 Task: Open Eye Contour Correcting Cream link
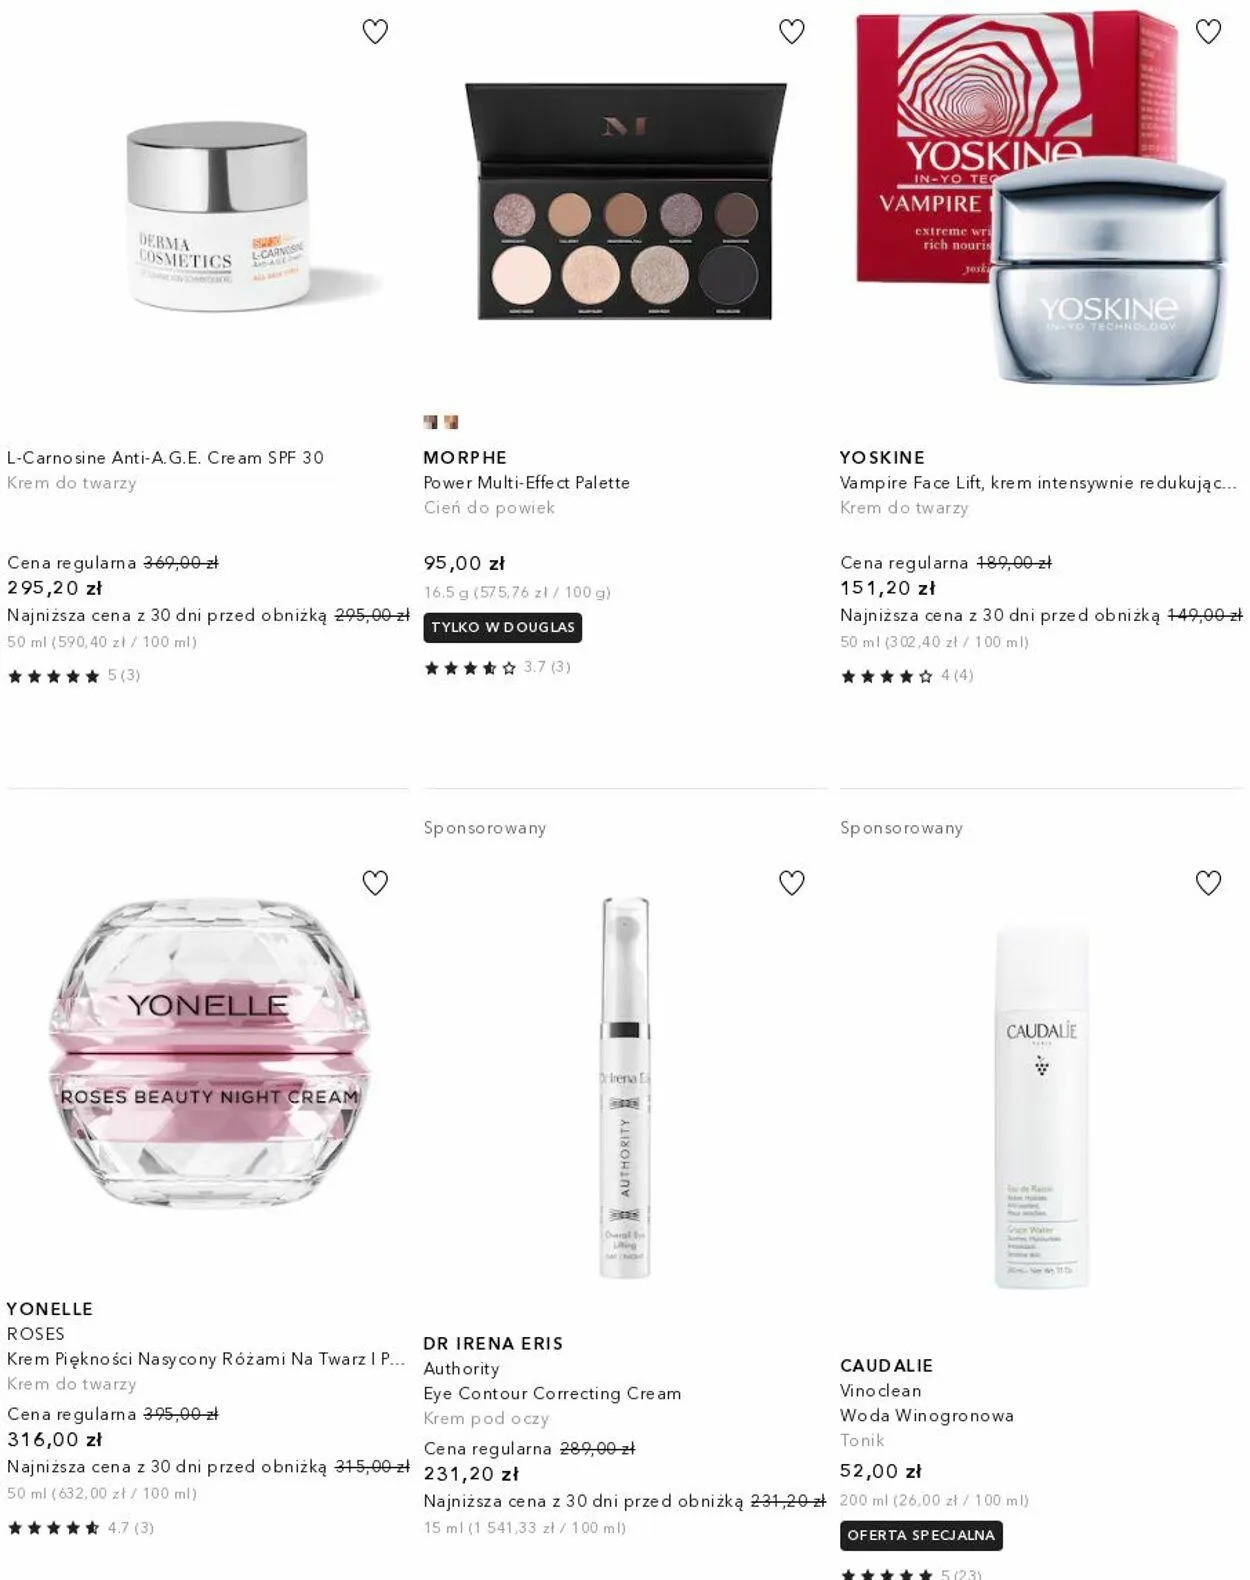coord(552,1394)
